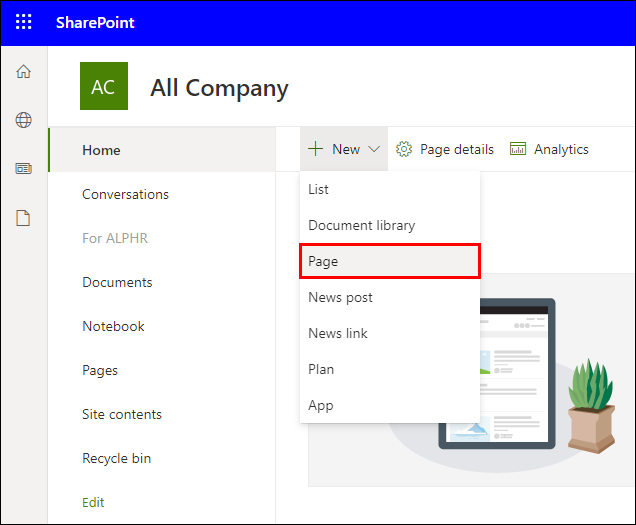Click the Analytics chart icon

pyautogui.click(x=518, y=149)
